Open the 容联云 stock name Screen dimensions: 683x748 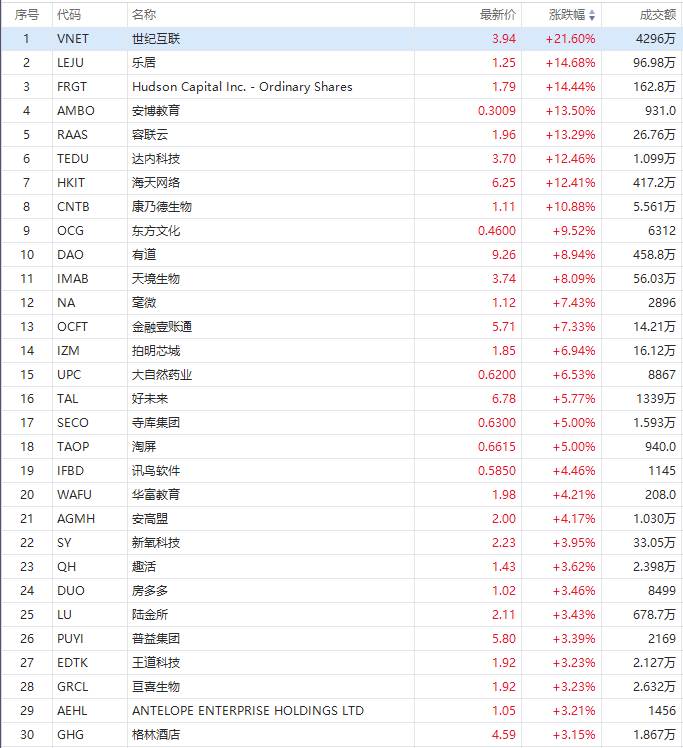click(150, 135)
